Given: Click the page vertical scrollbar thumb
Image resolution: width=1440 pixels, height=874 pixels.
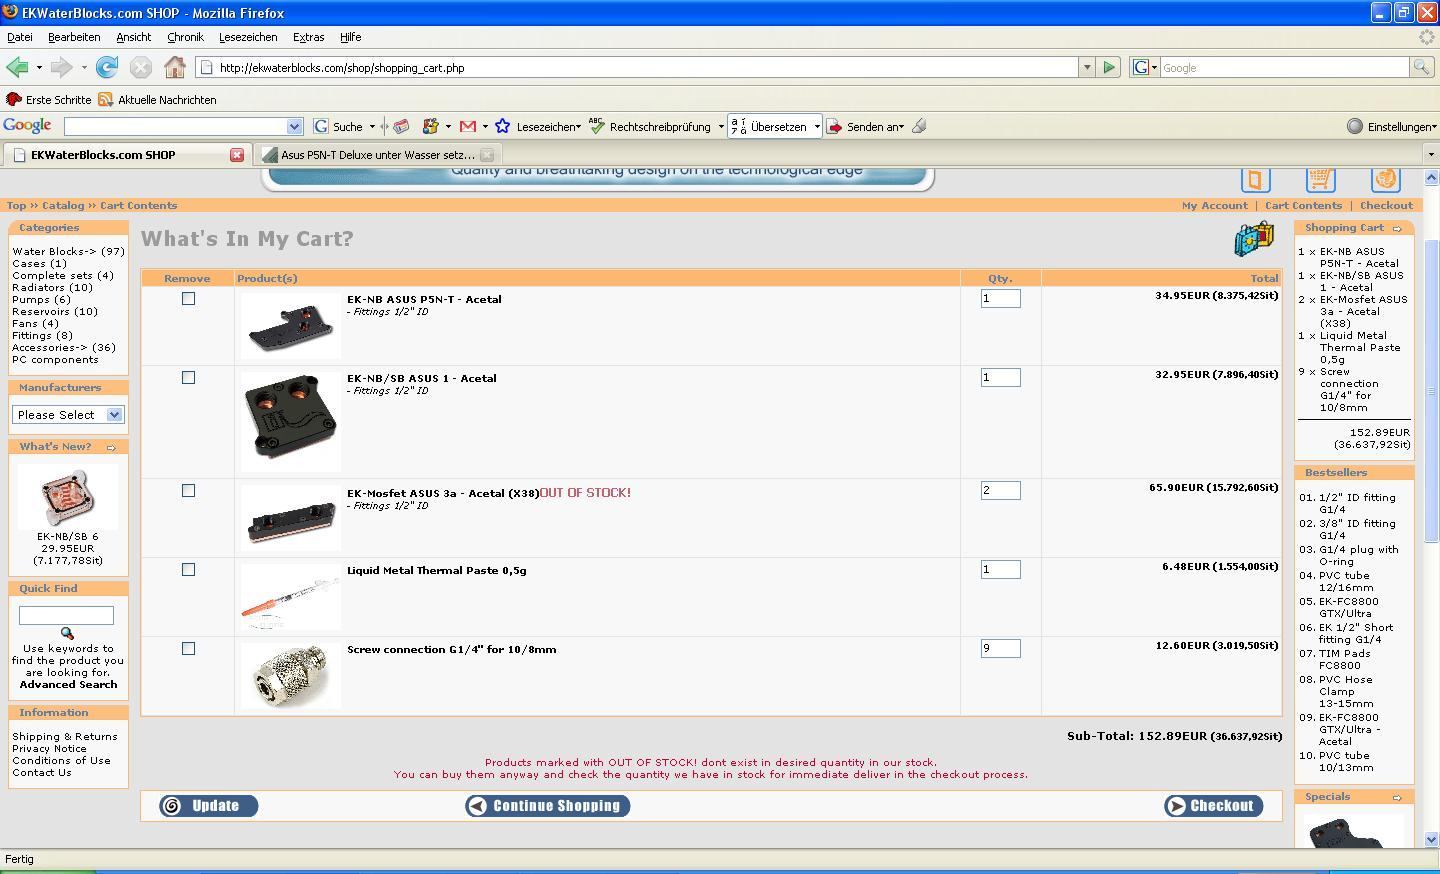Looking at the screenshot, I should [x=1431, y=392].
